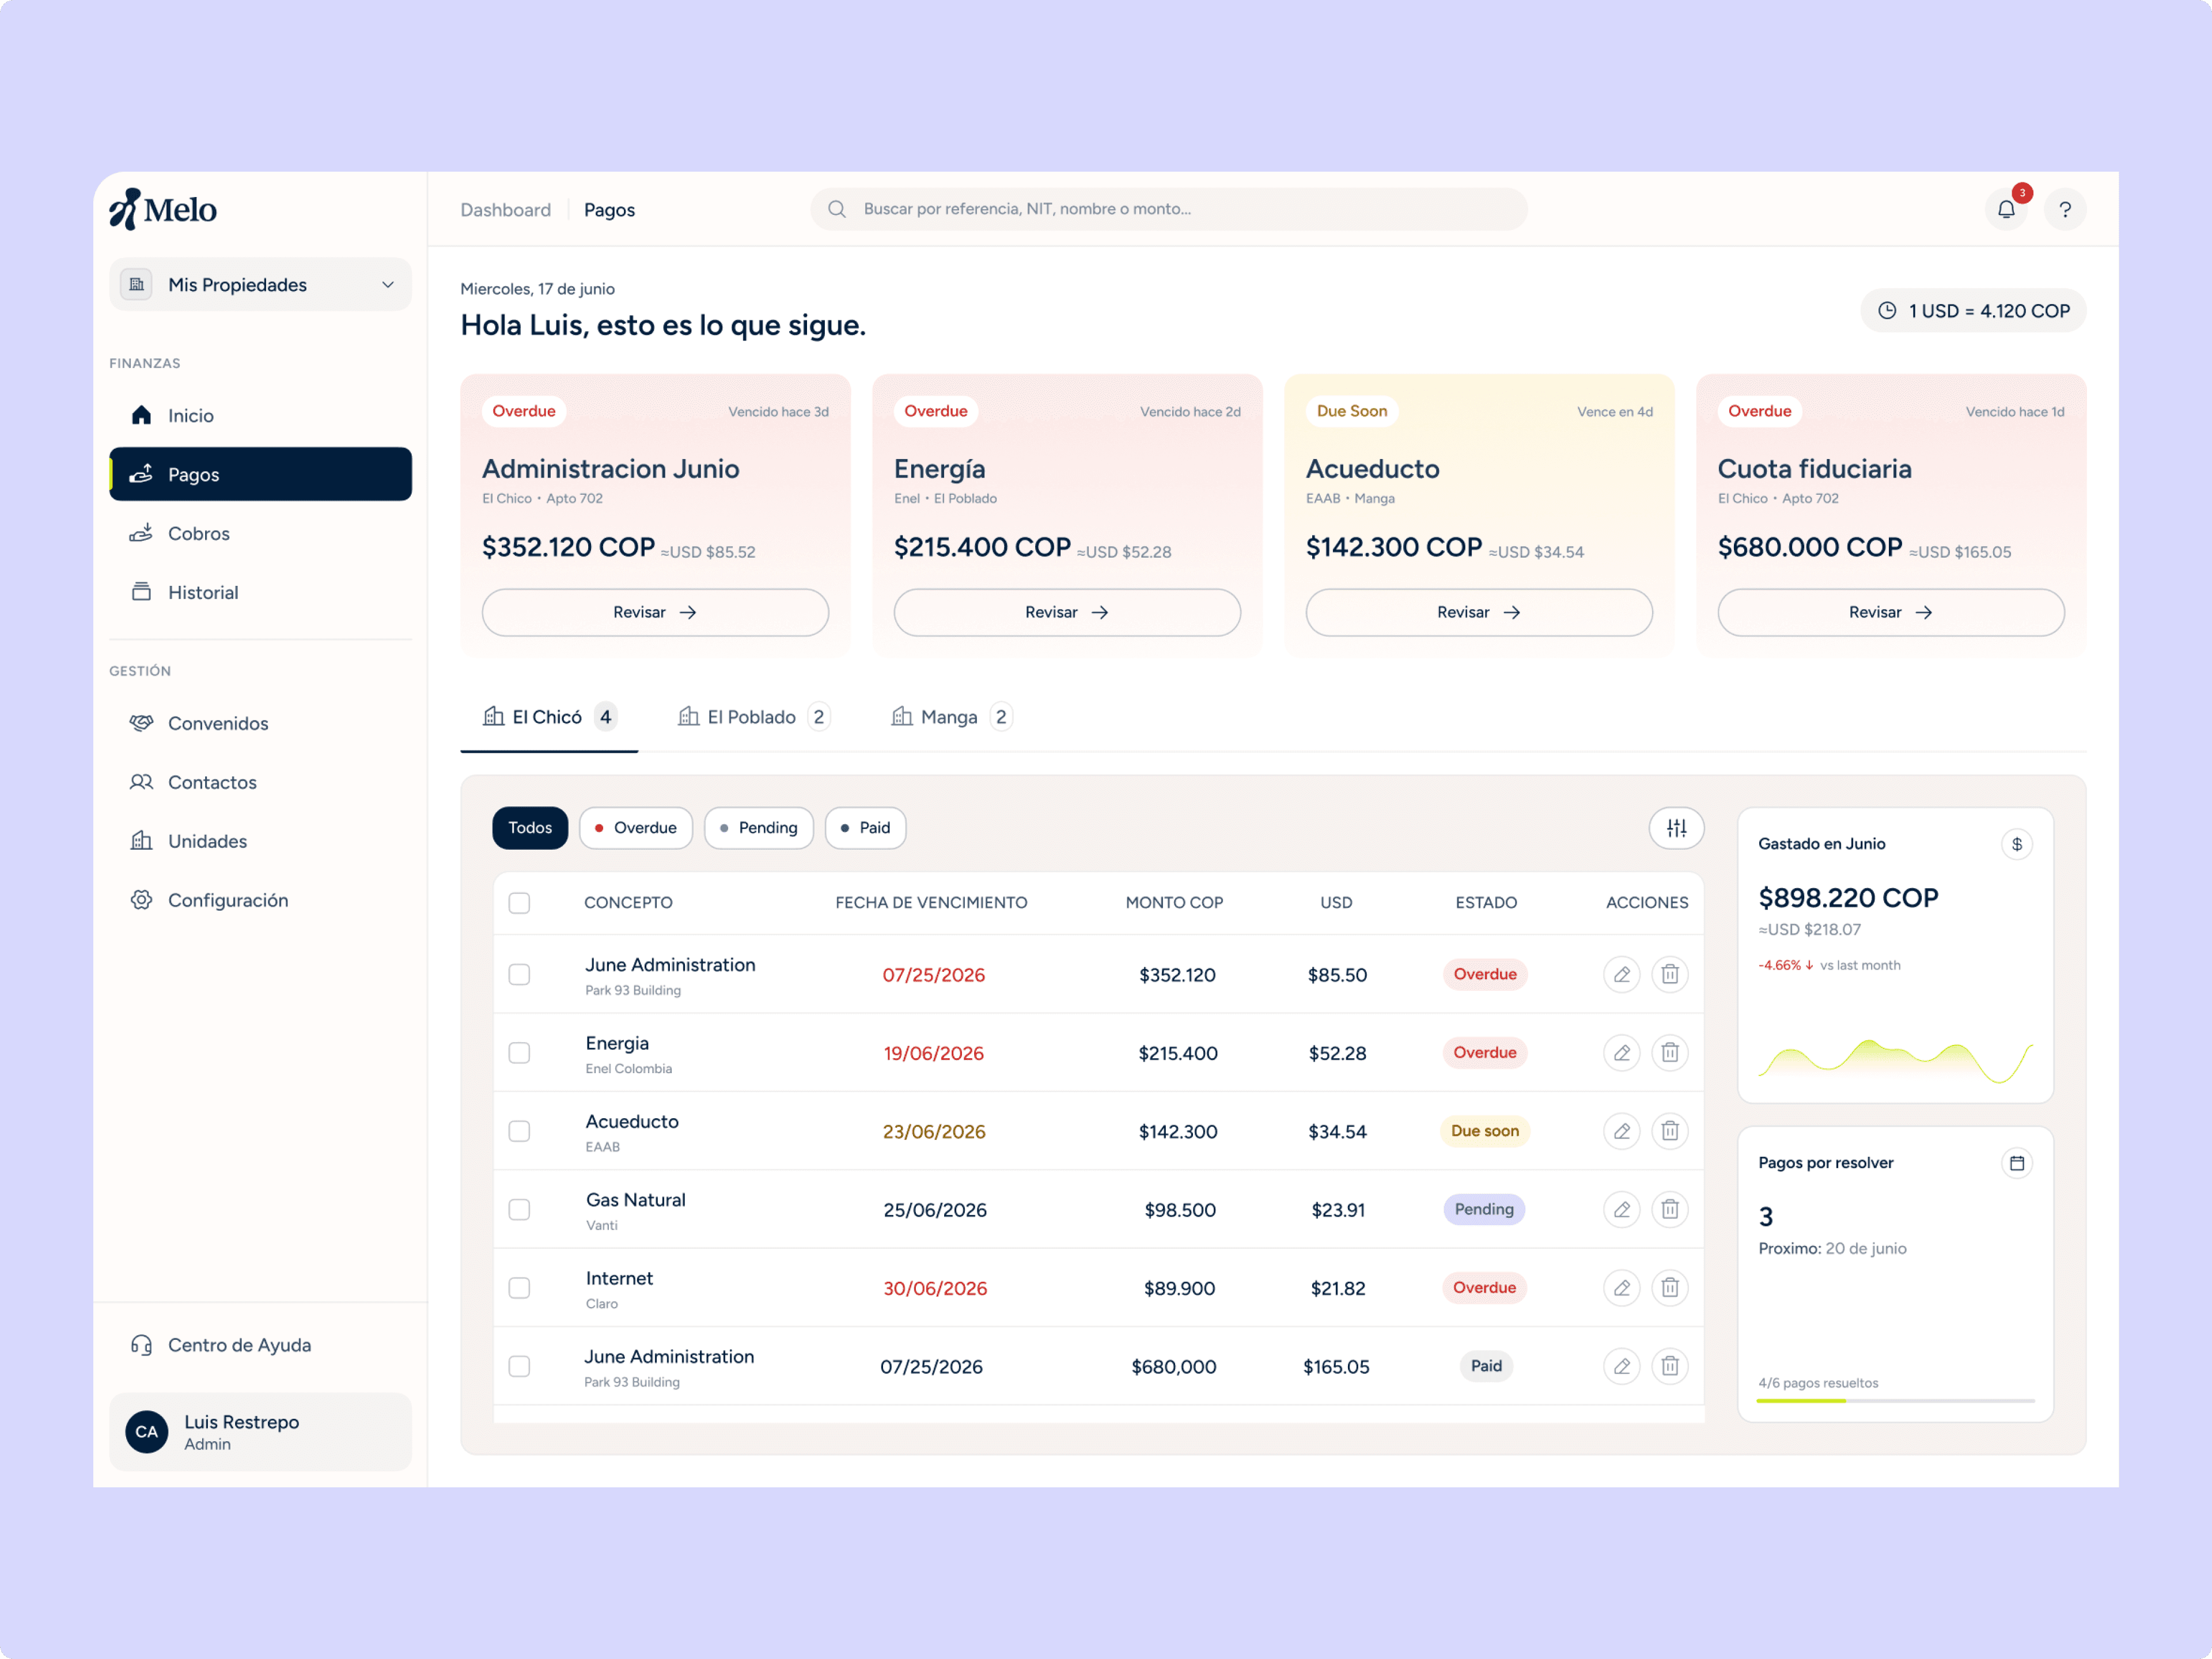Click the Pagos breadcrumb label
Image resolution: width=2212 pixels, height=1659 pixels.
coord(609,210)
